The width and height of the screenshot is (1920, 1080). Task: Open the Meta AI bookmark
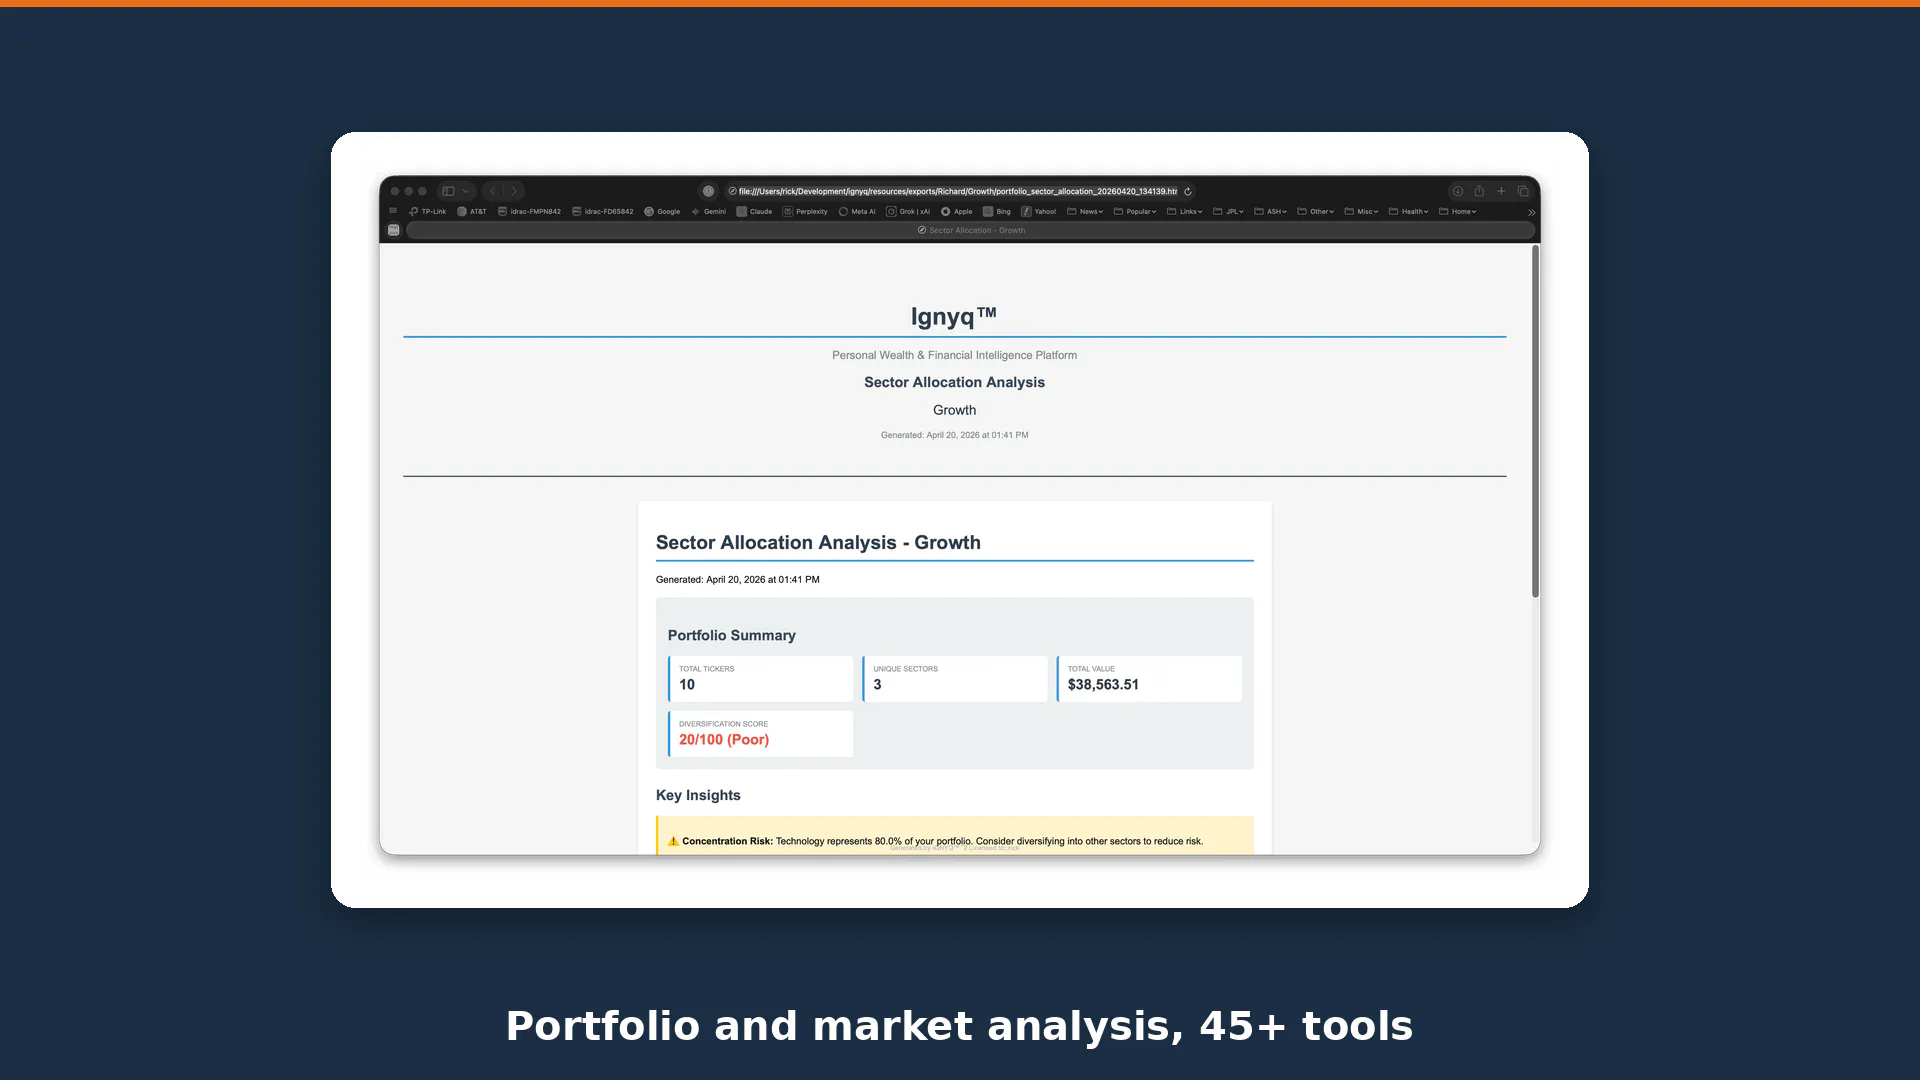tap(857, 212)
